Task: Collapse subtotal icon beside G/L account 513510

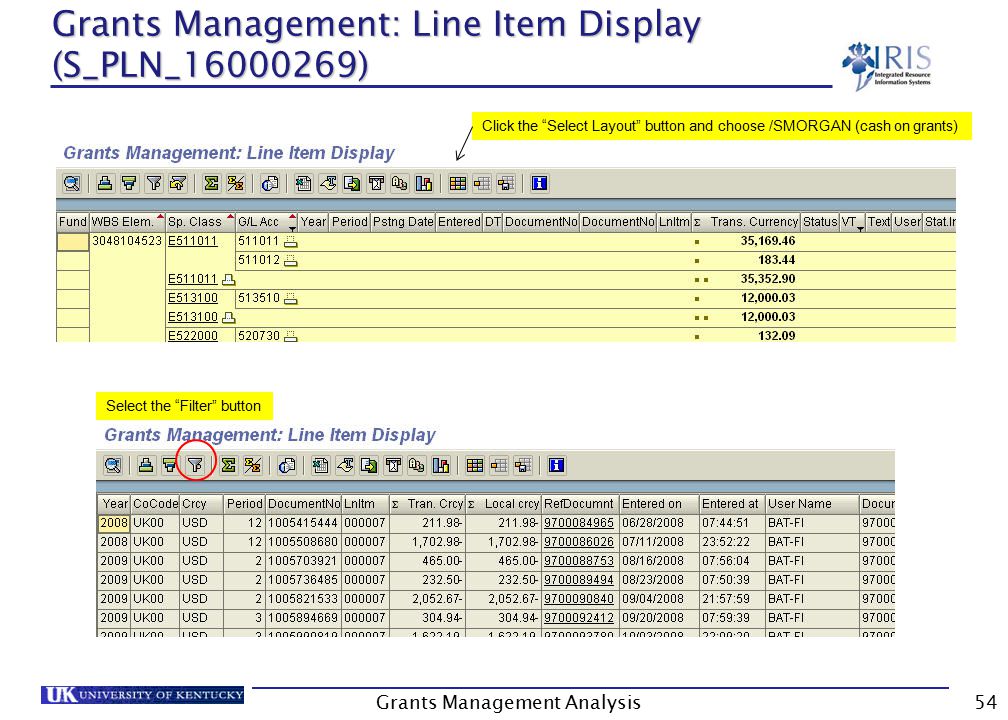Action: pos(291,298)
